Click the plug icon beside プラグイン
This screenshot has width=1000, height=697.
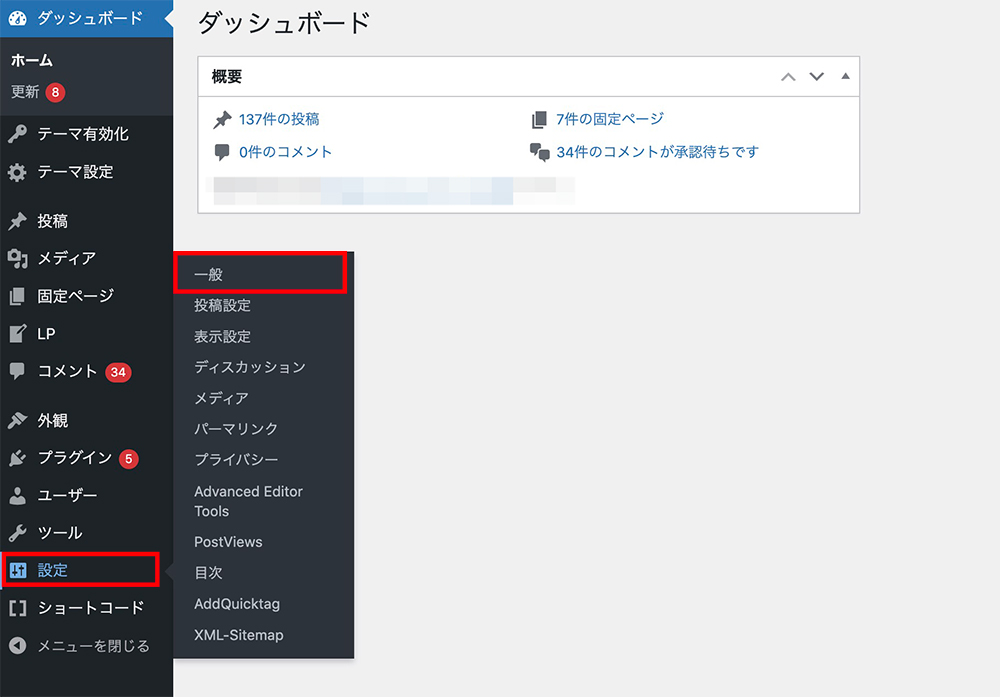[x=18, y=458]
